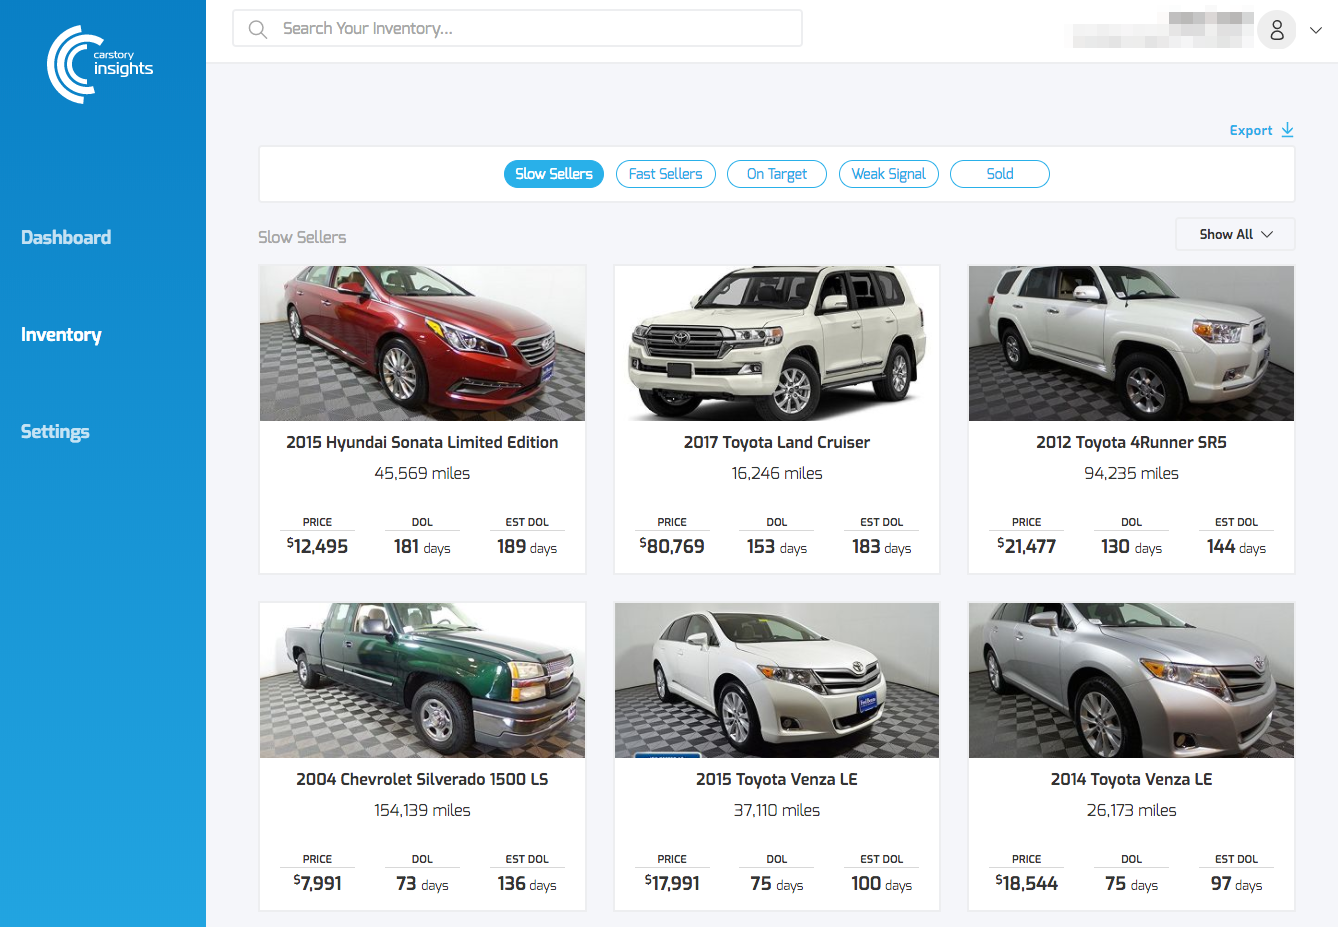Click 26,173 miles text
1338x927 pixels.
[x=1131, y=810]
